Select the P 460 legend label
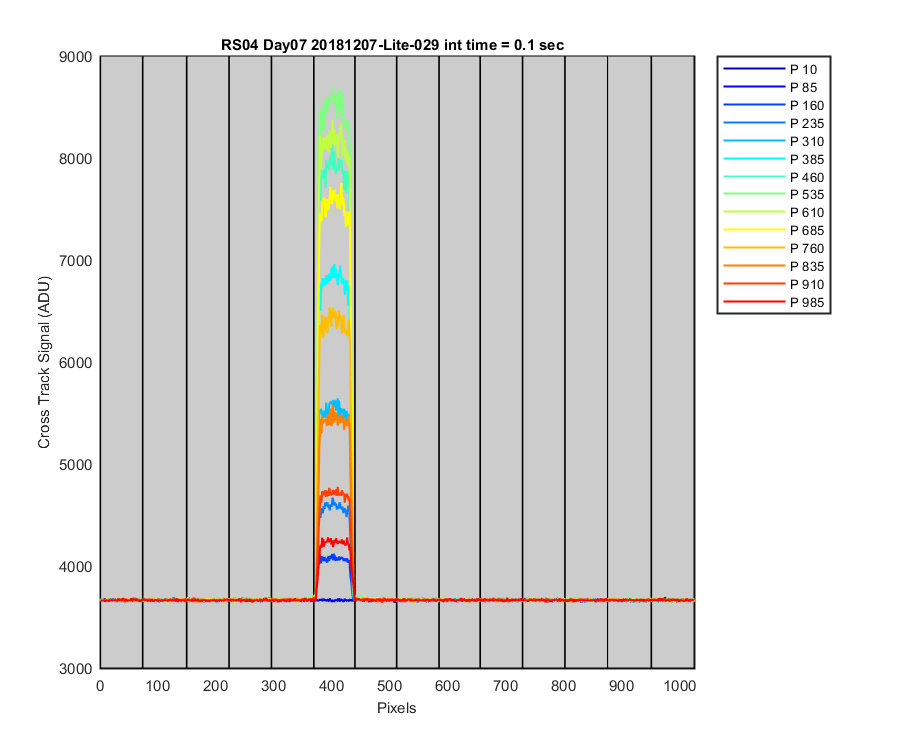Viewport: 900px width, 750px height. coord(806,177)
